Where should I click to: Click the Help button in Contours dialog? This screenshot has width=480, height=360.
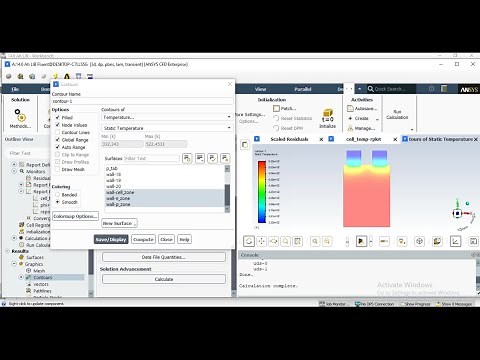point(184,239)
